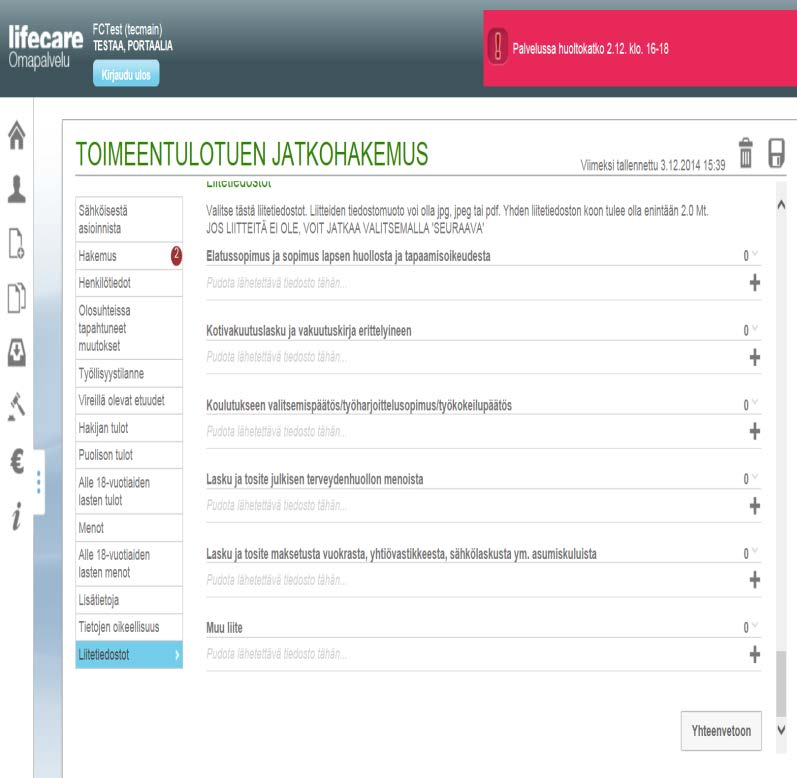This screenshot has height=778, width=797.
Task: Select the highlighted Liitetiedostot section
Action: tap(129, 655)
